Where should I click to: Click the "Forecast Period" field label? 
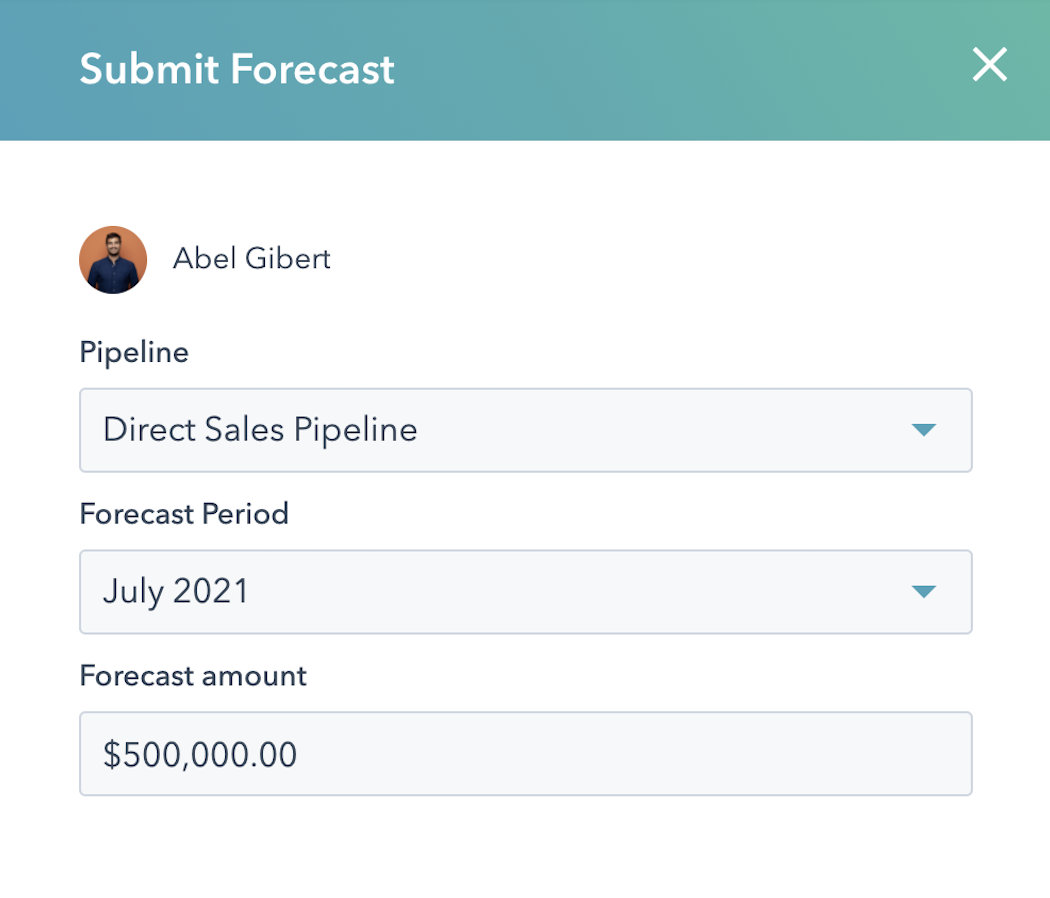(184, 514)
